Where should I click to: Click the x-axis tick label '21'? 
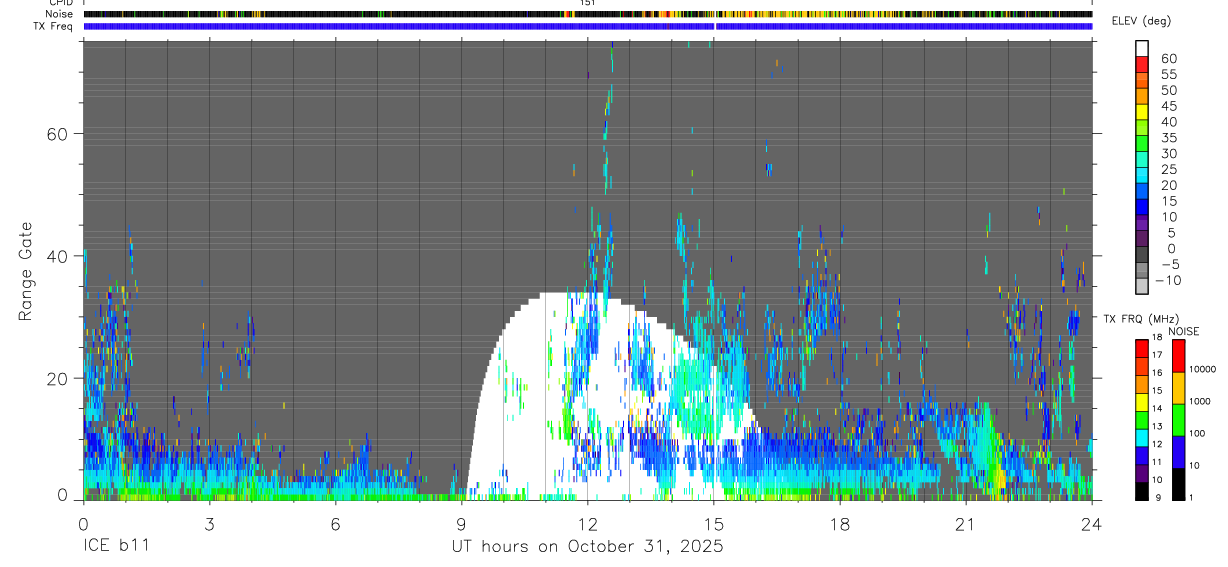966,525
